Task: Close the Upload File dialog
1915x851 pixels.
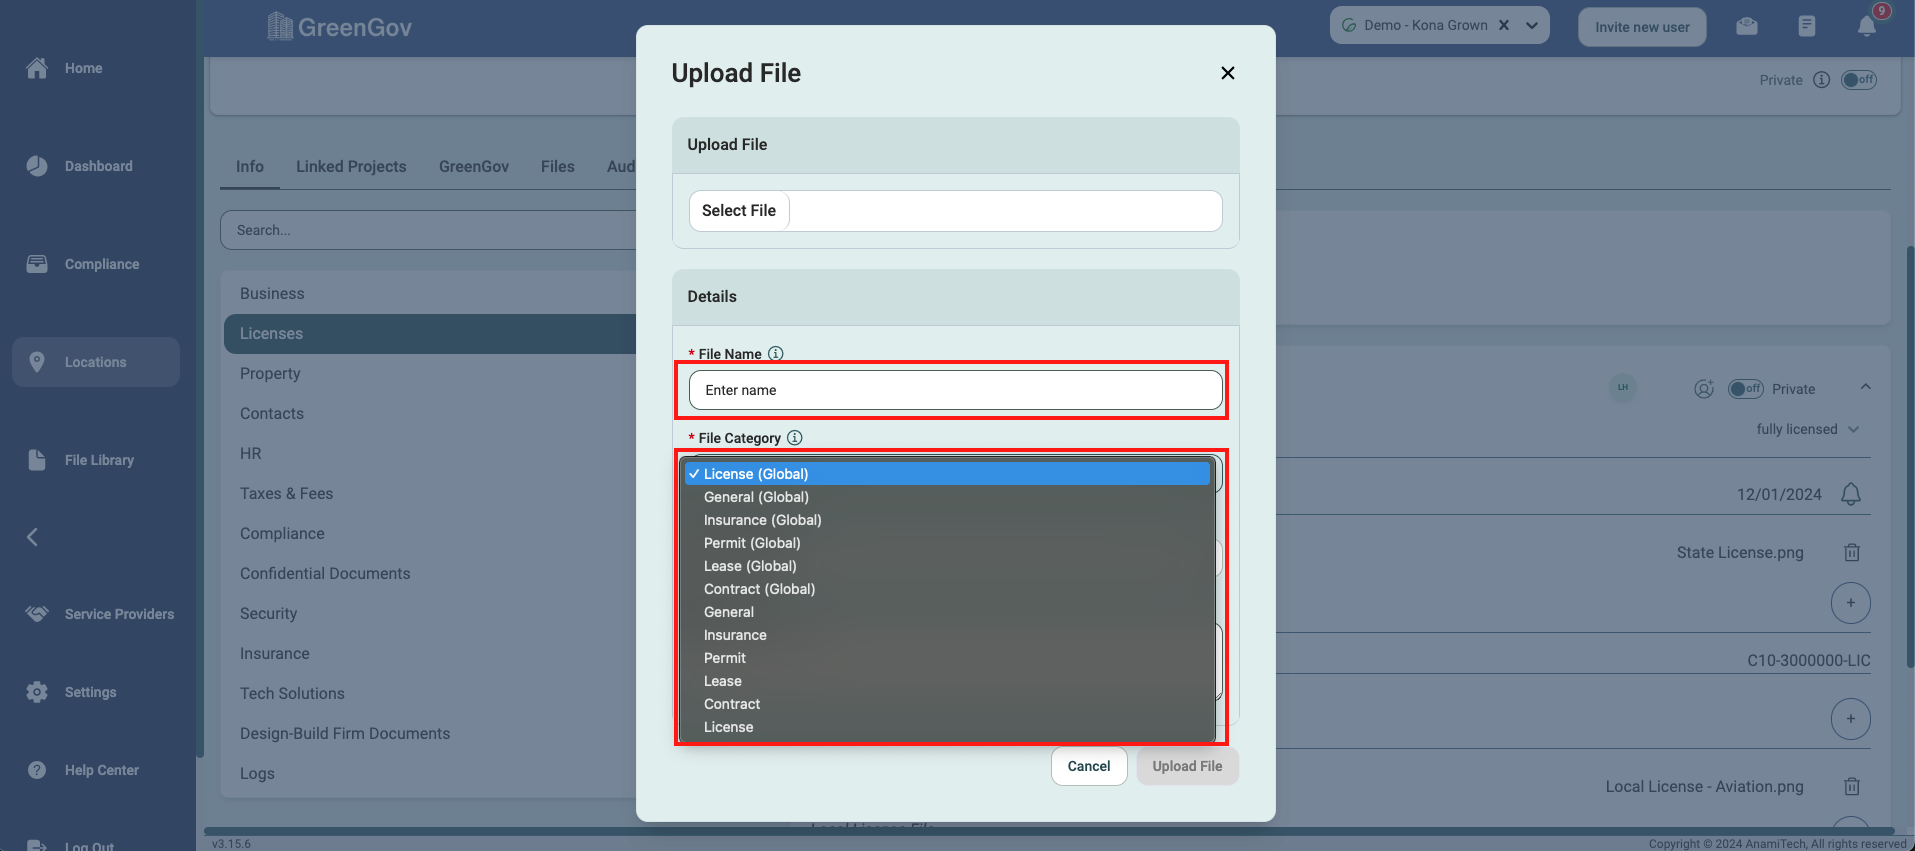Action: [1227, 73]
